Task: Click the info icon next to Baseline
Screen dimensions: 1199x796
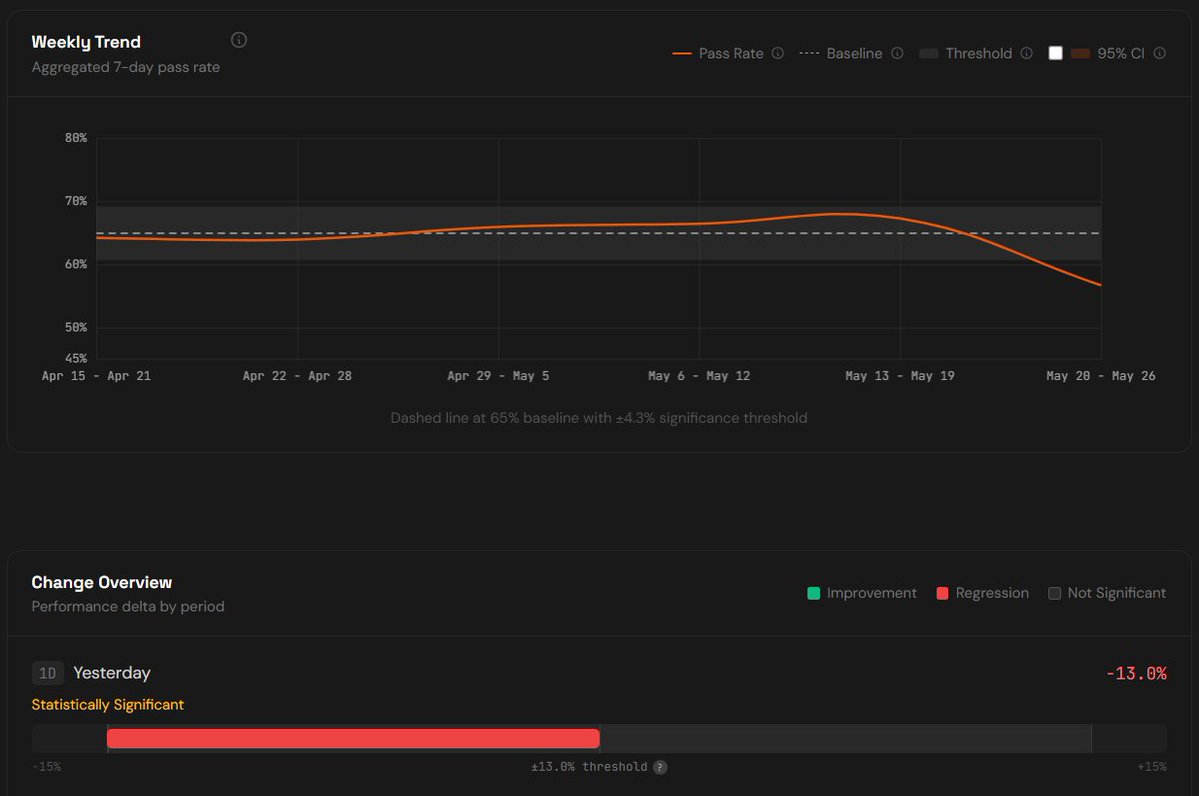Action: click(x=898, y=53)
